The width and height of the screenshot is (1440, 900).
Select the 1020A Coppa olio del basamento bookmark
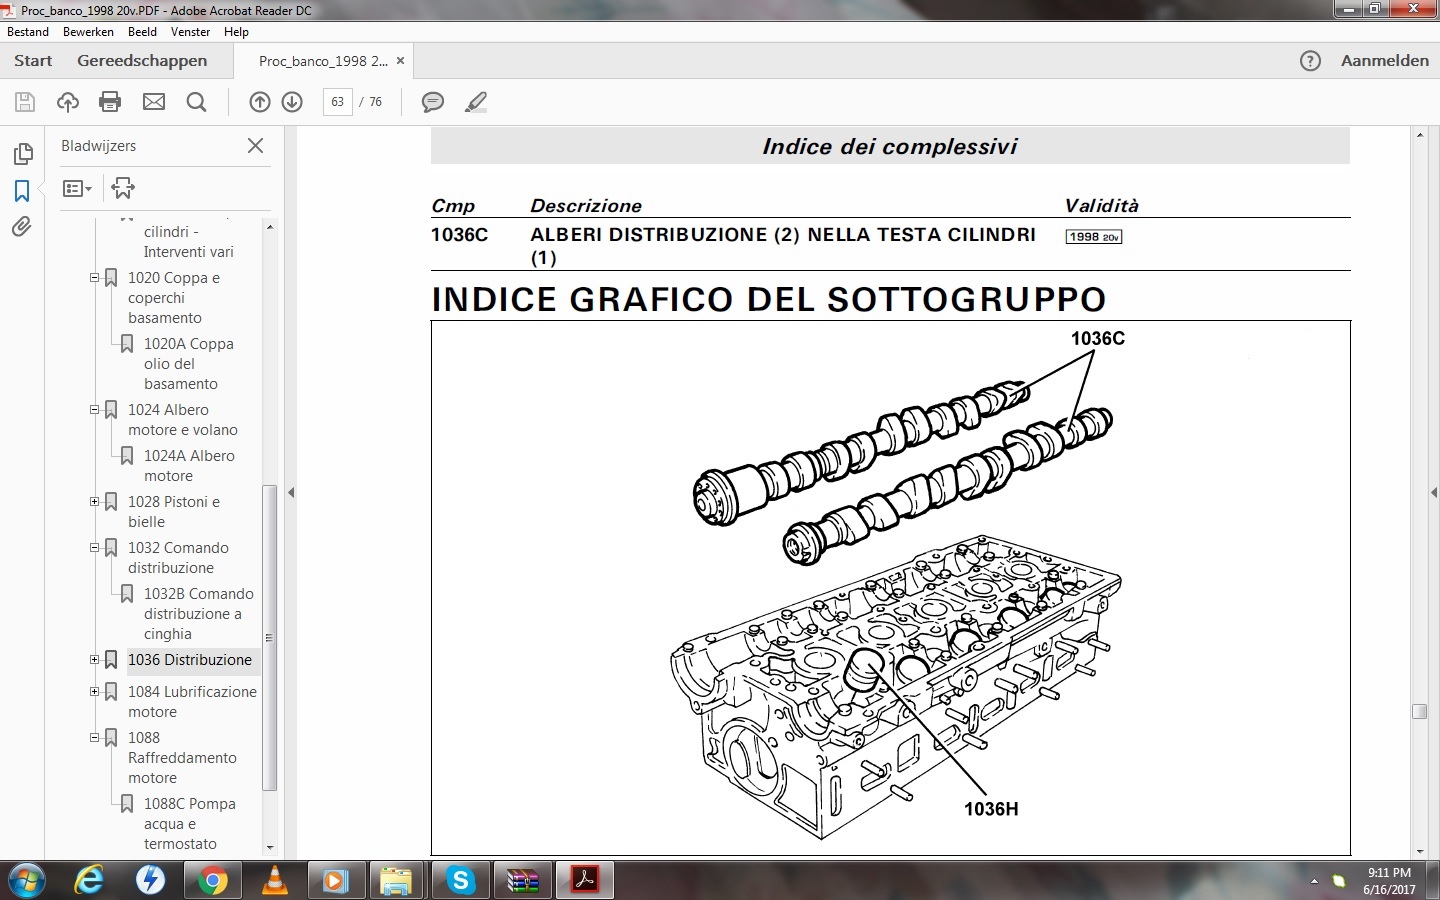(189, 364)
